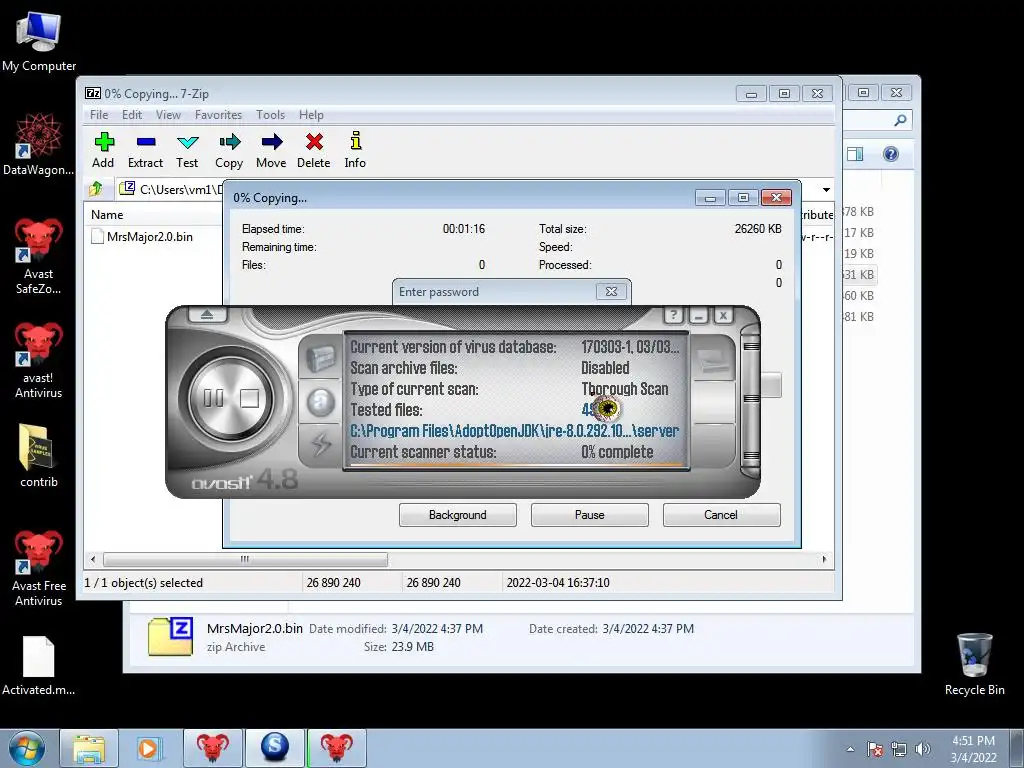The width and height of the screenshot is (1024, 768).
Task: Click the Copy toolbar icon in 7-Zip
Action: click(229, 150)
